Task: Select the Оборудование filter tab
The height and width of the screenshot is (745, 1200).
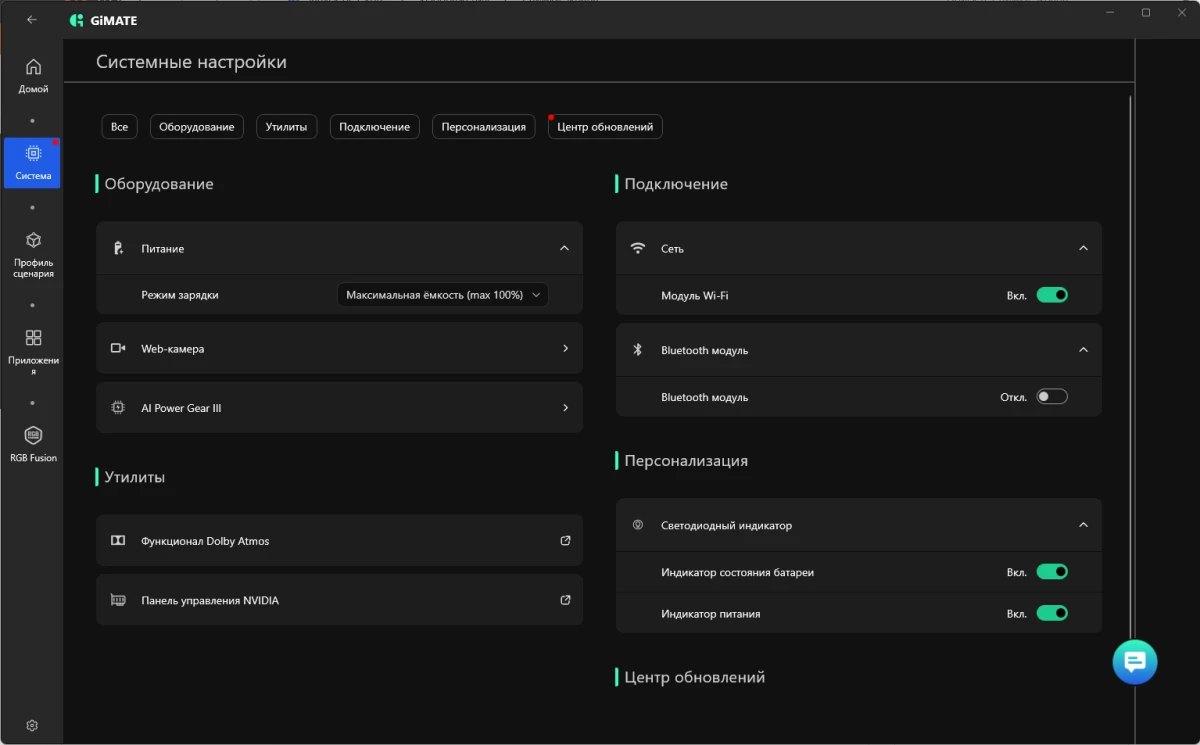Action: coord(197,127)
